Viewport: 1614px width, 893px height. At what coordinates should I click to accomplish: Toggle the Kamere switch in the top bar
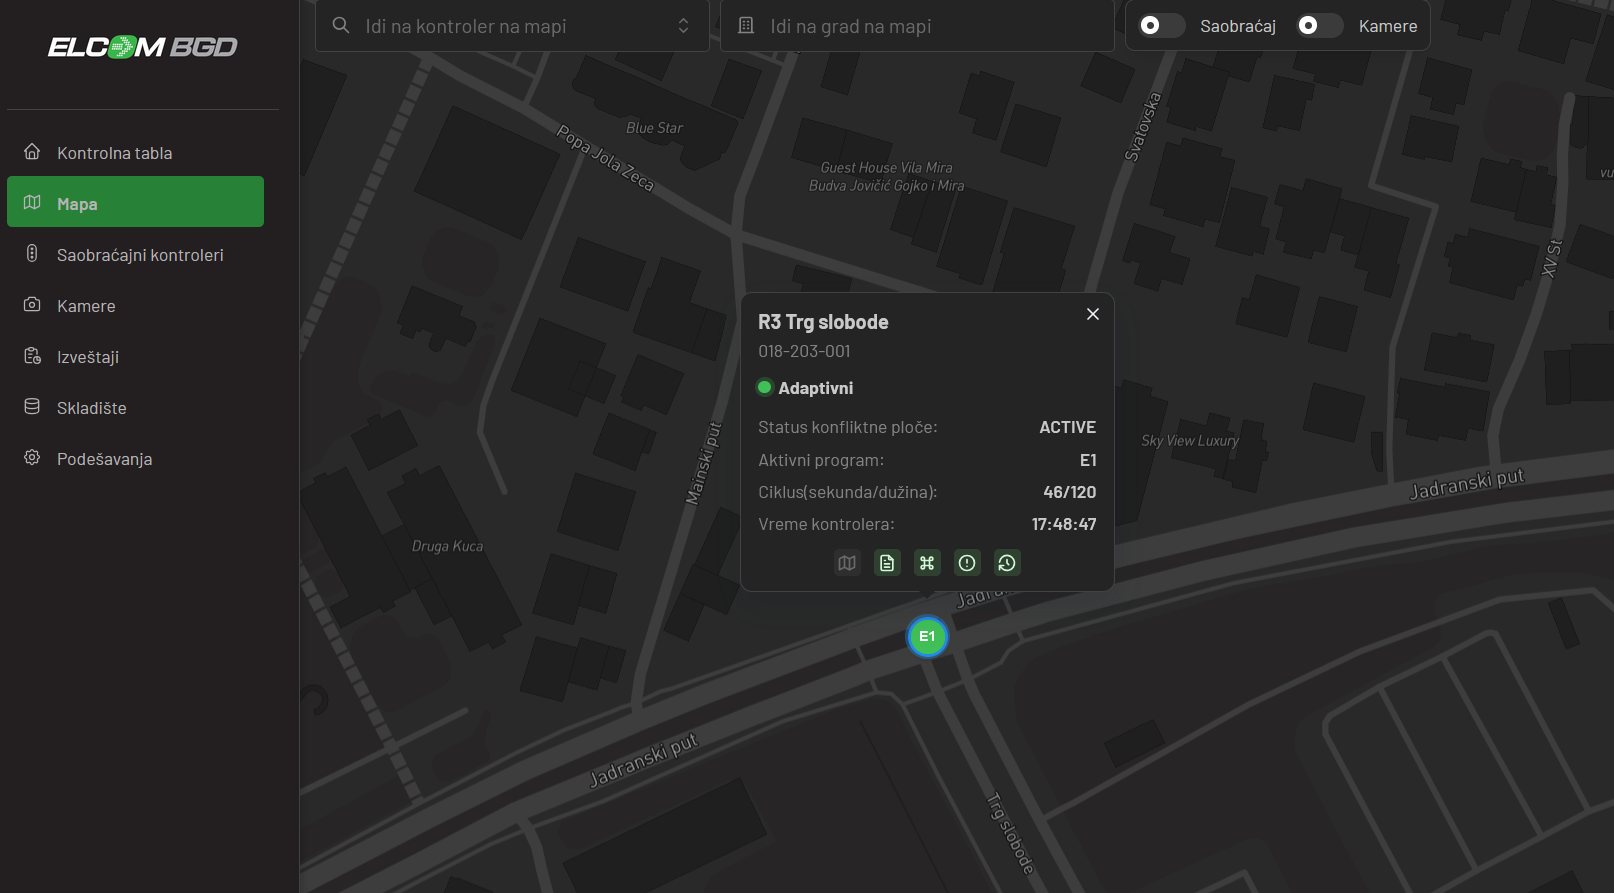pos(1320,26)
